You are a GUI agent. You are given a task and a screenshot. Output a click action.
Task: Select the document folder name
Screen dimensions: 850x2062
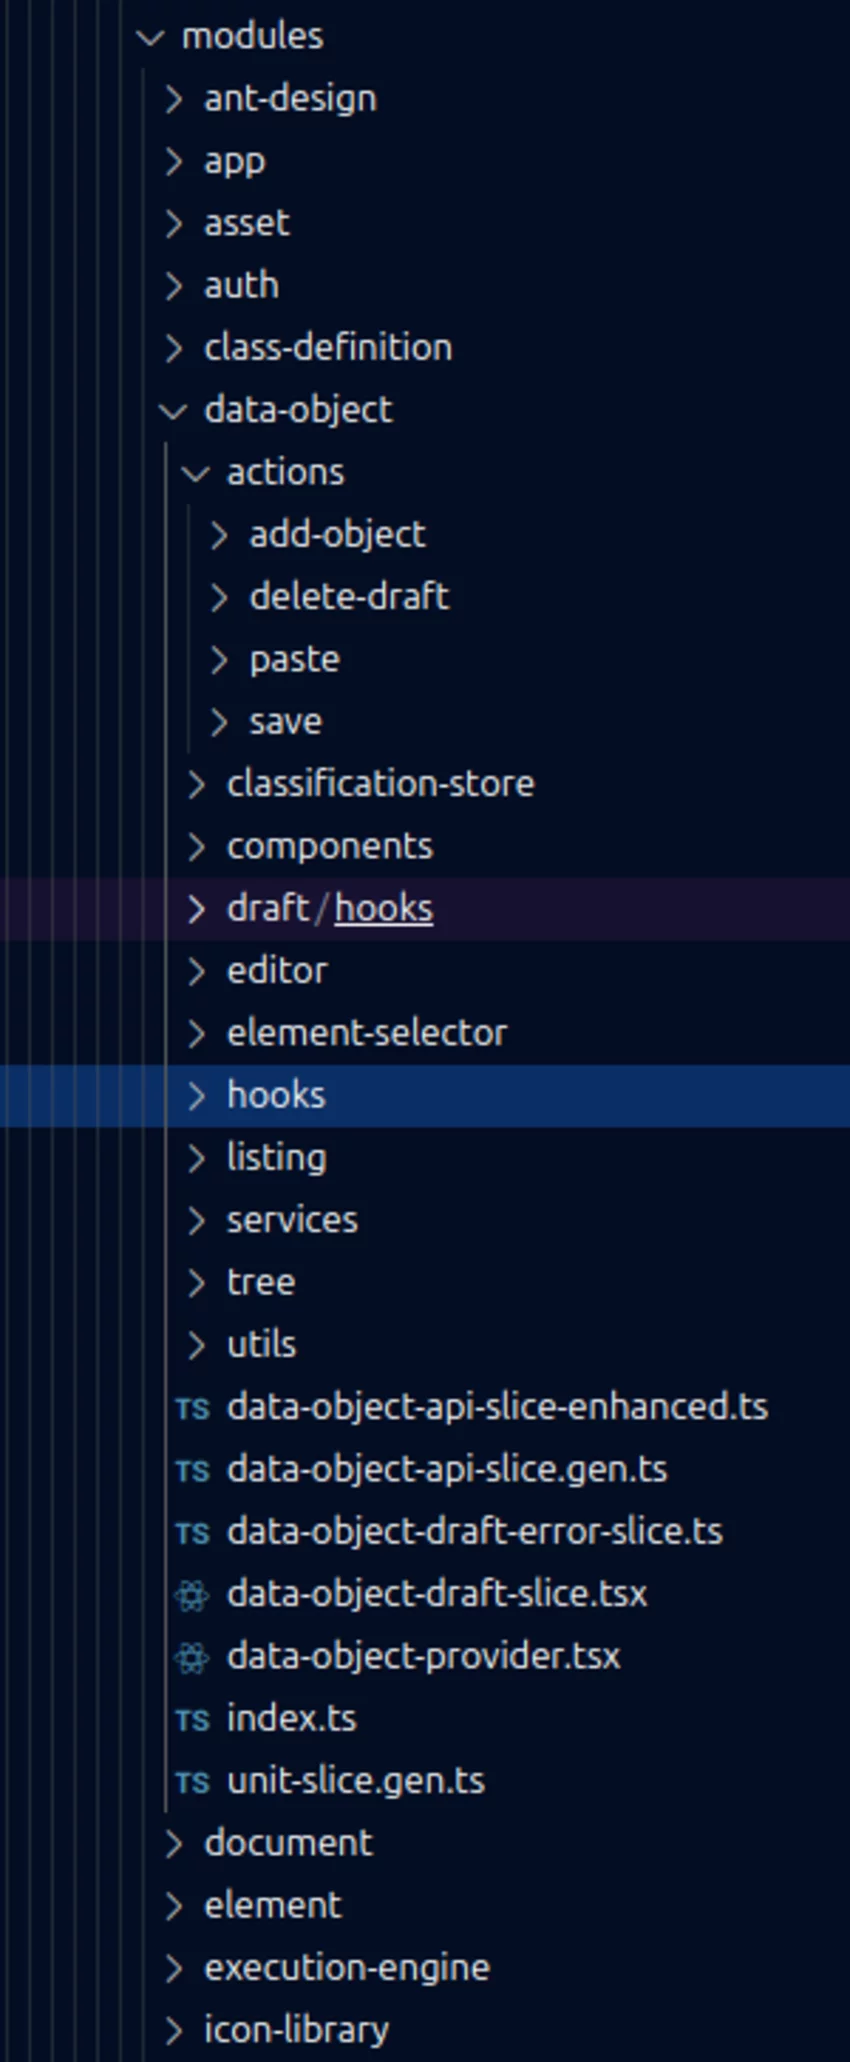(x=289, y=1843)
